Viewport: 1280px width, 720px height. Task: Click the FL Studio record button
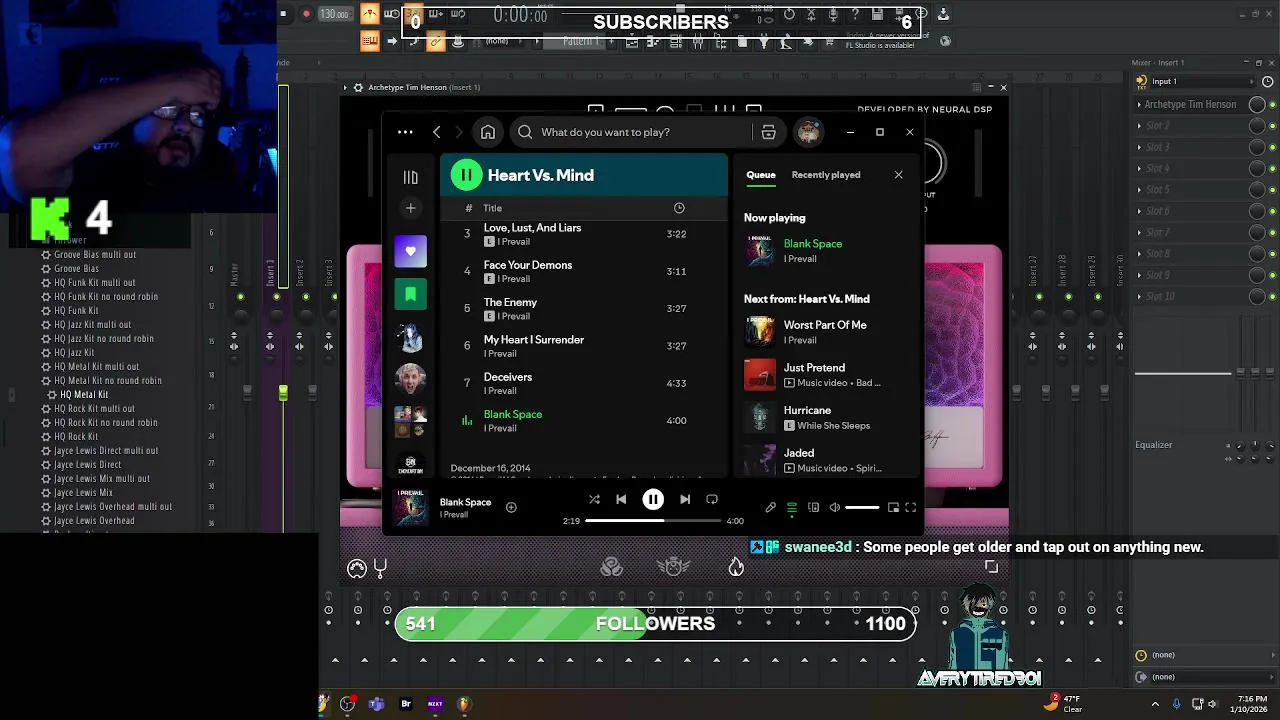point(306,14)
